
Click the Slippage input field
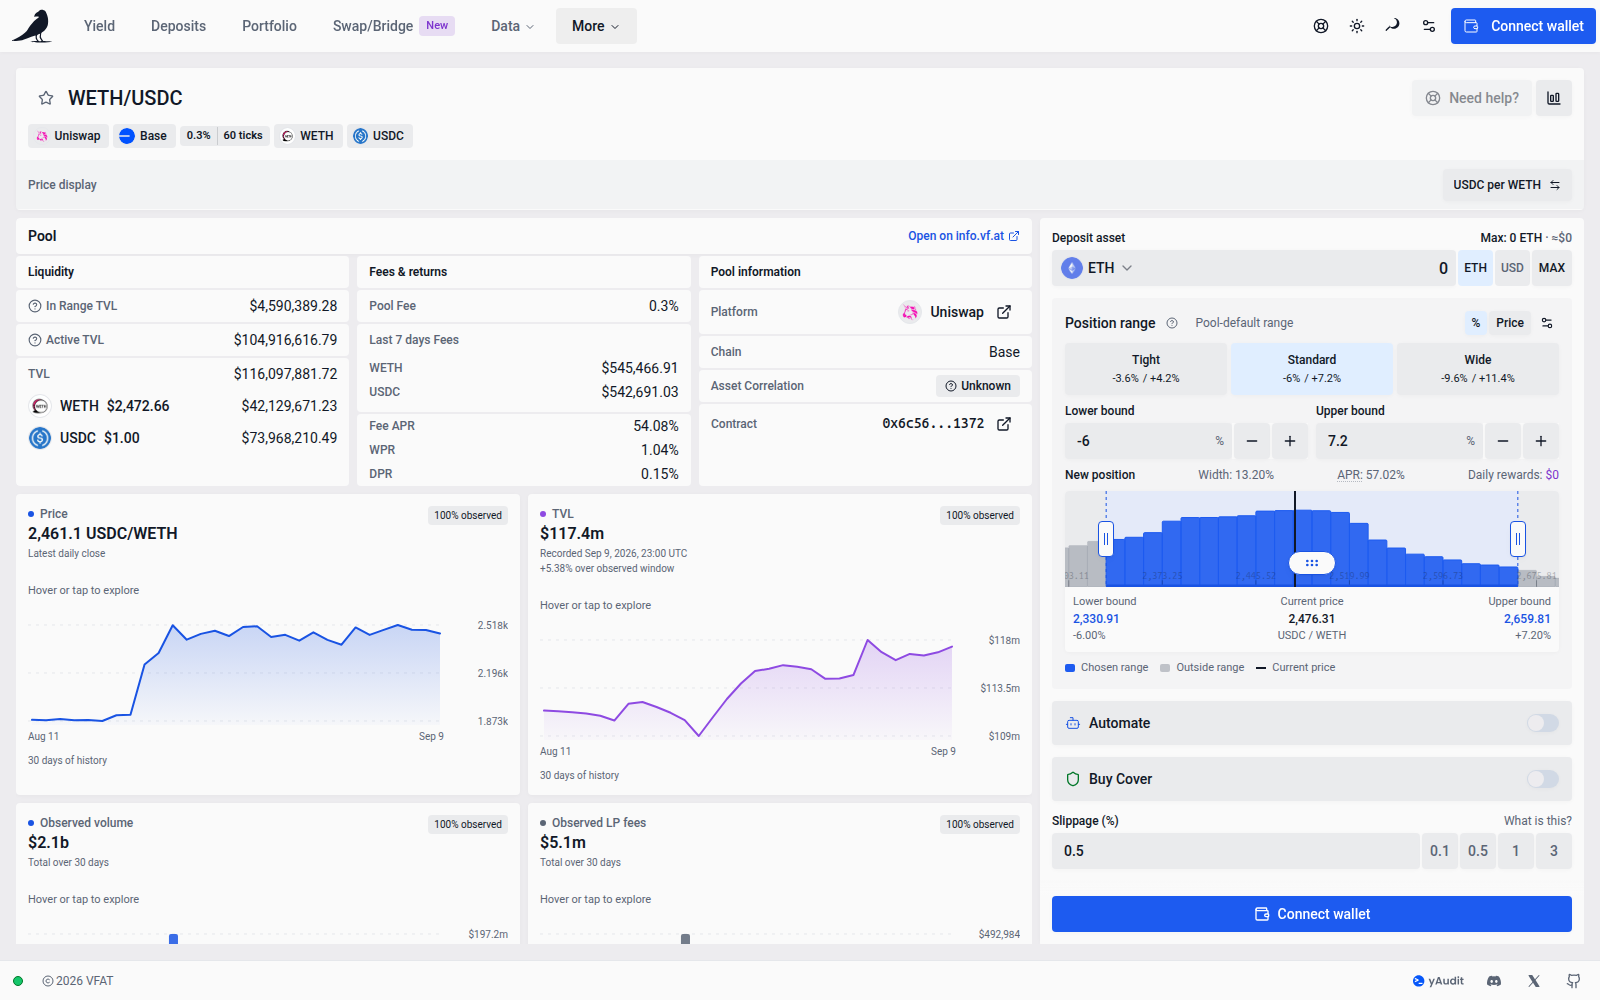click(x=1236, y=851)
